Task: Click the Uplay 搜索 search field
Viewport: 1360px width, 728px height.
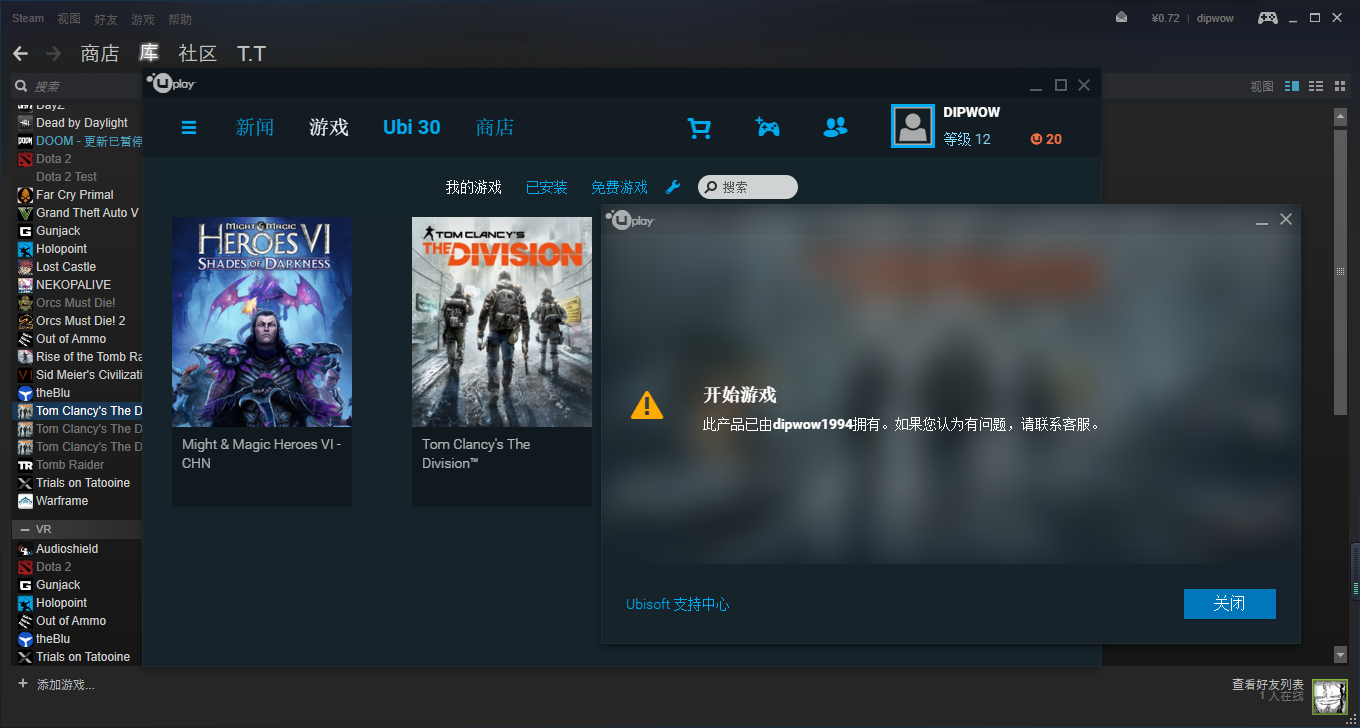Action: [748, 187]
